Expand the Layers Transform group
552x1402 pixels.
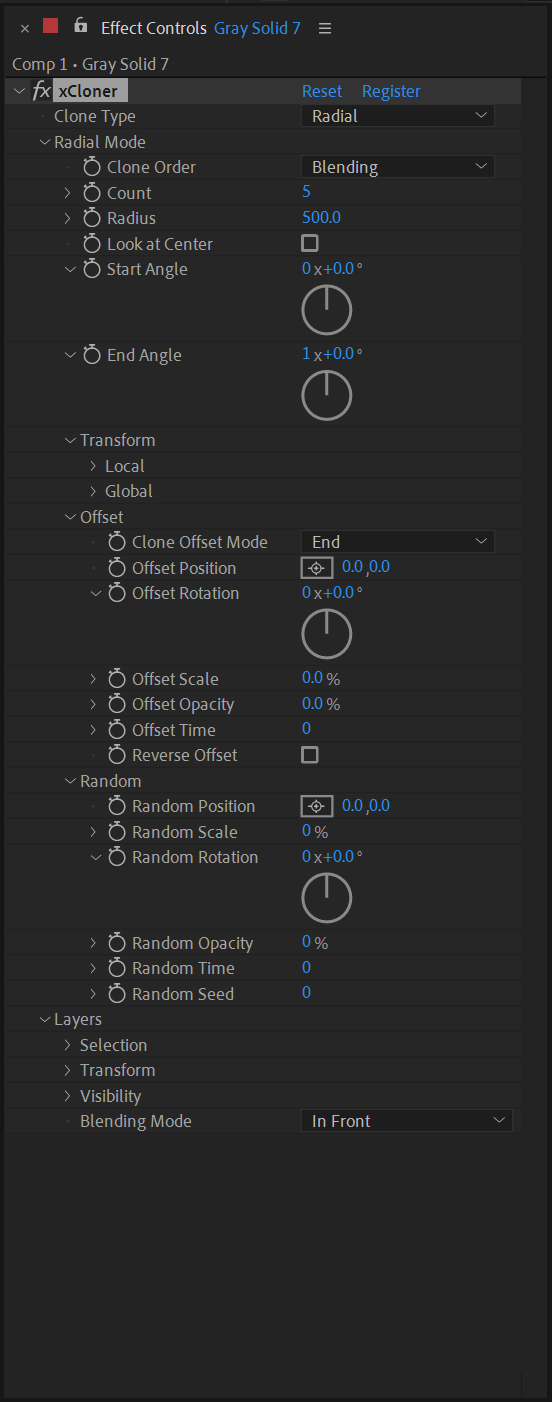(68, 1070)
